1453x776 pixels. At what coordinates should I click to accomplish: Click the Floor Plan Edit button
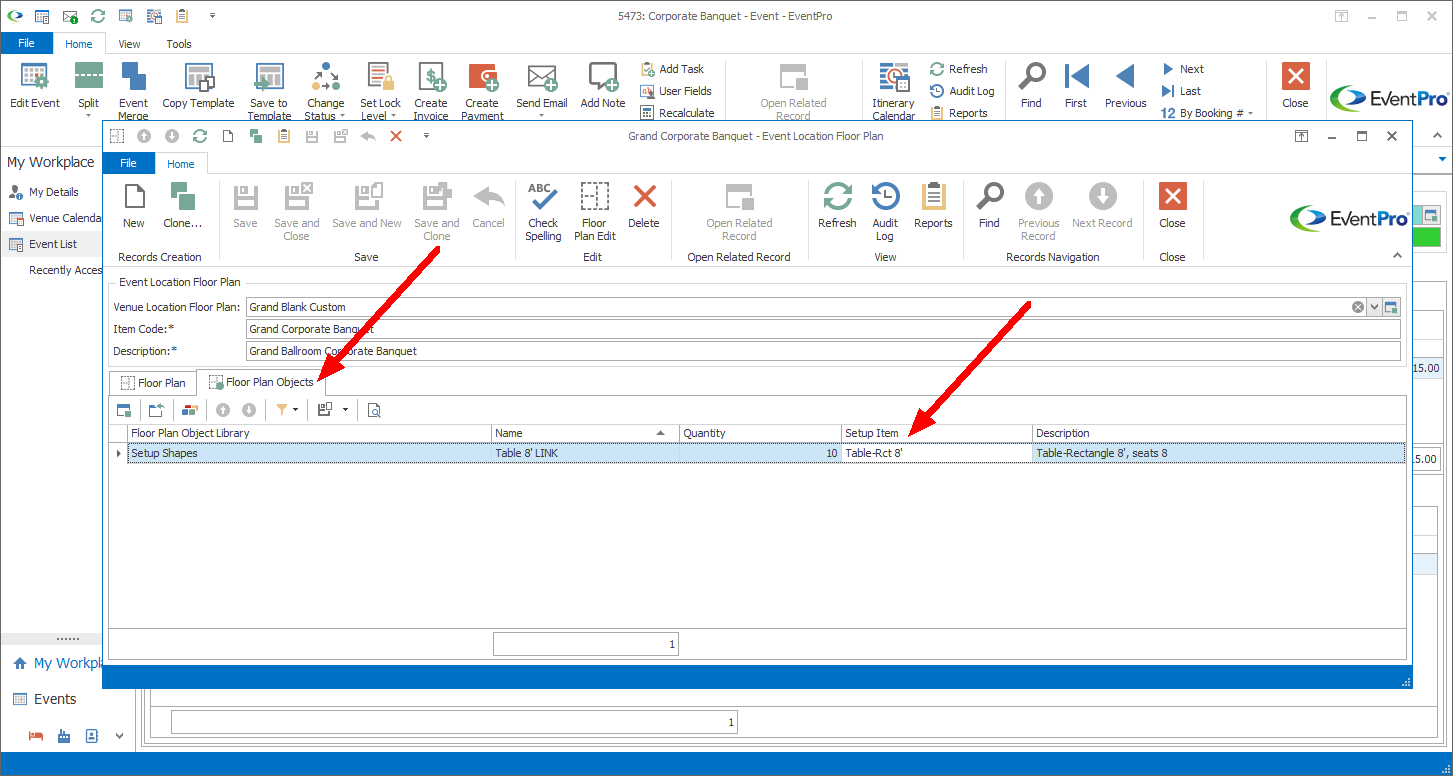pos(594,211)
